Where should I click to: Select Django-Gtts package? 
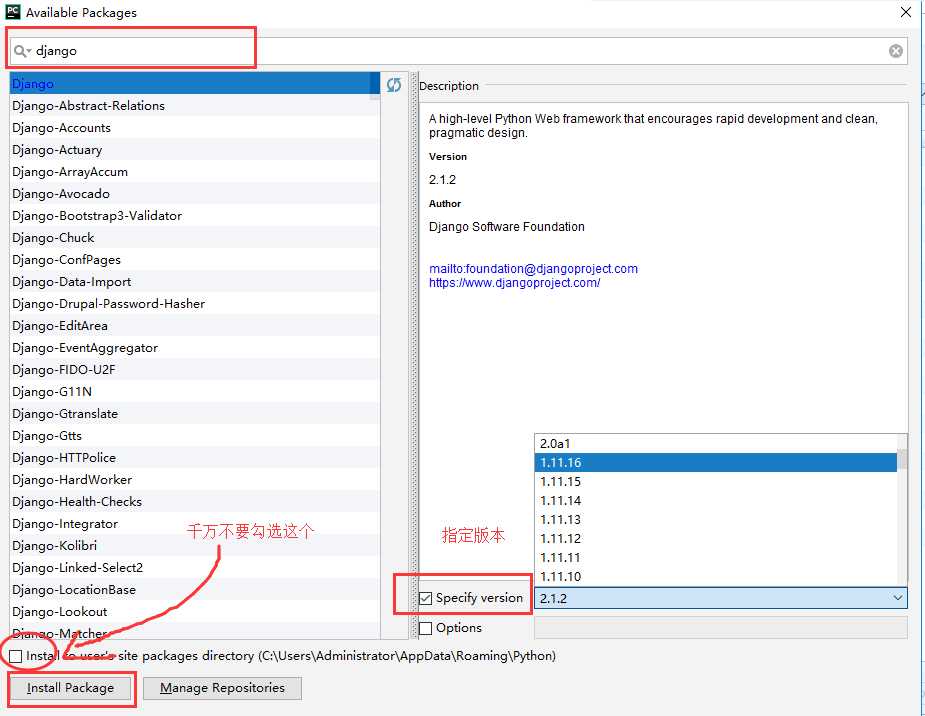click(195, 436)
